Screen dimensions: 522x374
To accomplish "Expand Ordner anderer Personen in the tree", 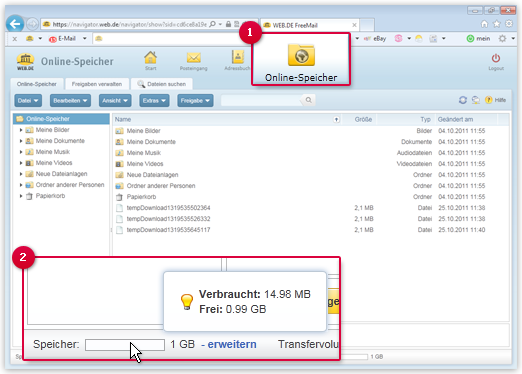I will [x=21, y=185].
